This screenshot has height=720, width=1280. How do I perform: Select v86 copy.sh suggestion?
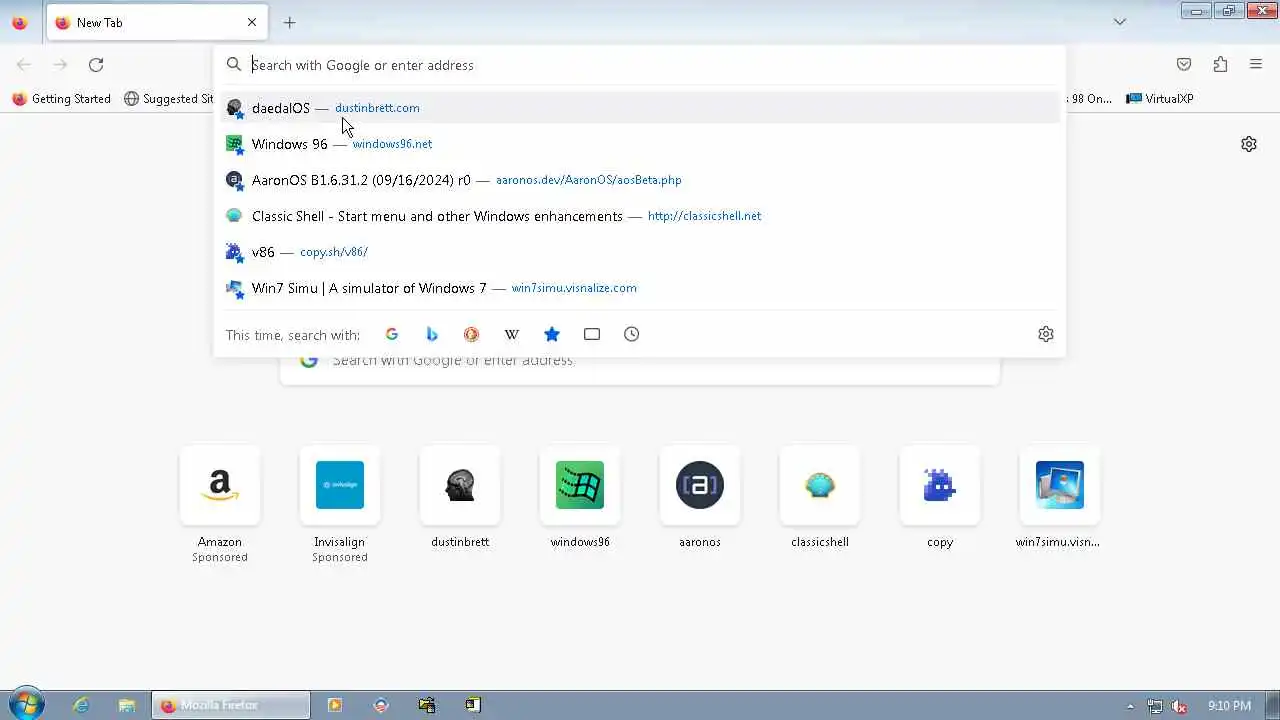pos(640,252)
